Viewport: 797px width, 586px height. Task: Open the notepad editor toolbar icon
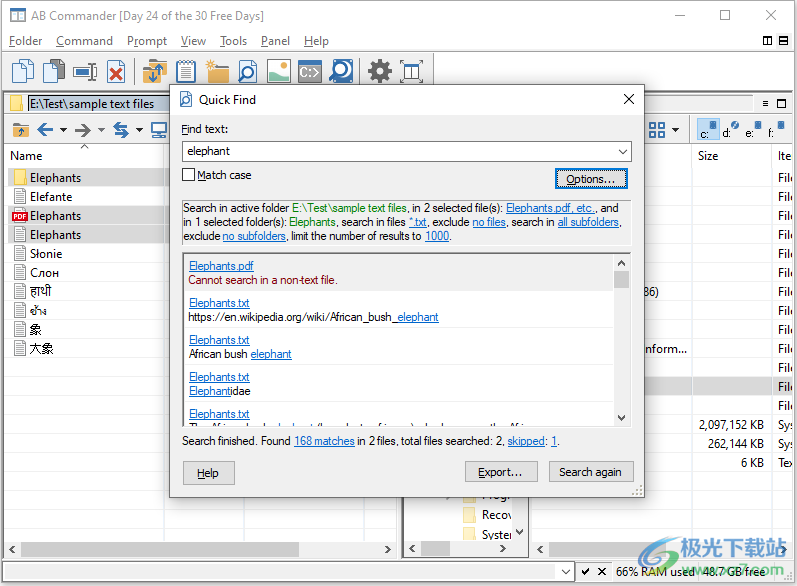[186, 71]
